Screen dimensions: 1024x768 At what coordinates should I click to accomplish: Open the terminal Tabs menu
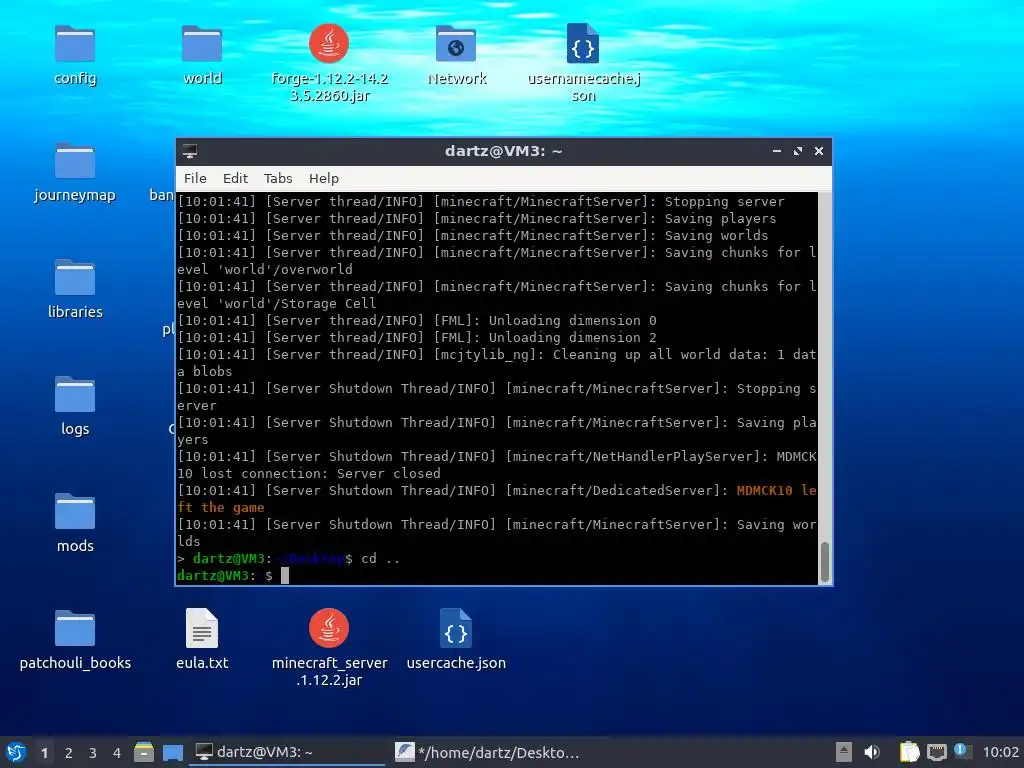[278, 178]
